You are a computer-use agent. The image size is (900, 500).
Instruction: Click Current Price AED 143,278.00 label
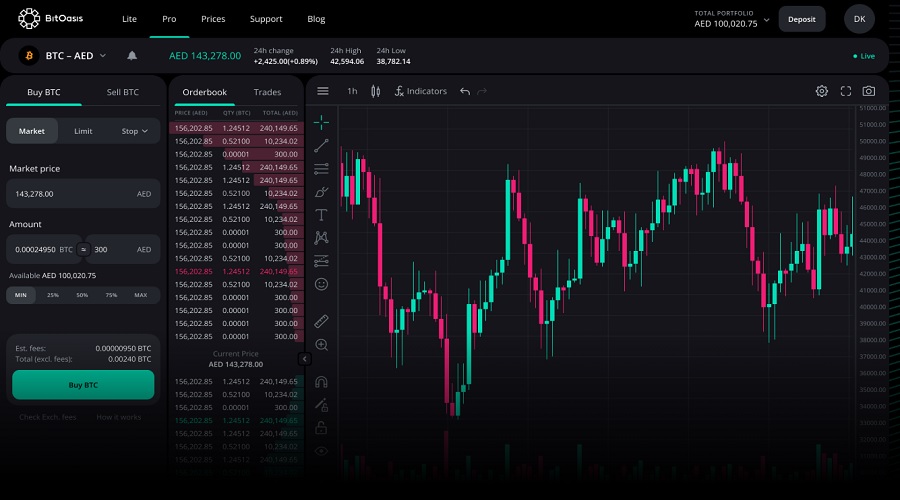pos(236,359)
